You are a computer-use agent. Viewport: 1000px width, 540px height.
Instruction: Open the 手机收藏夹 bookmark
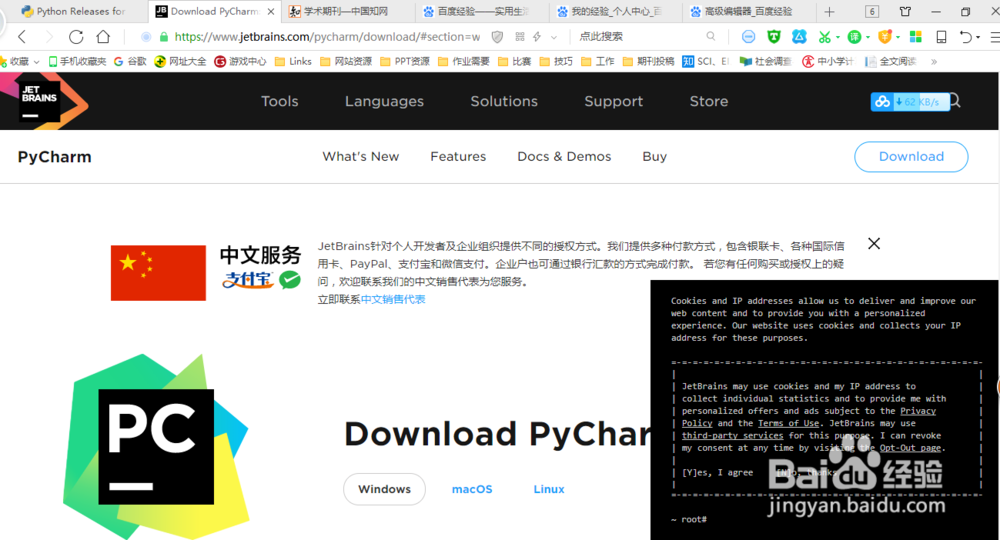click(77, 61)
